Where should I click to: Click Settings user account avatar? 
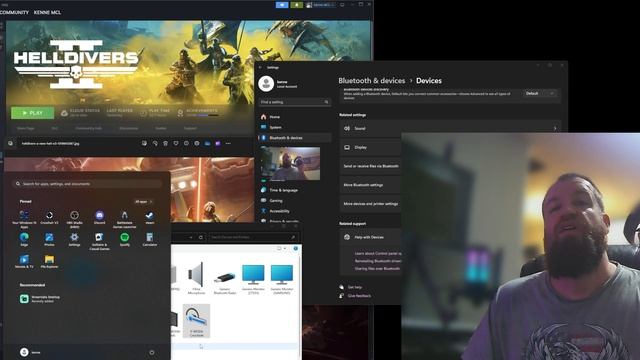pyautogui.click(x=266, y=84)
